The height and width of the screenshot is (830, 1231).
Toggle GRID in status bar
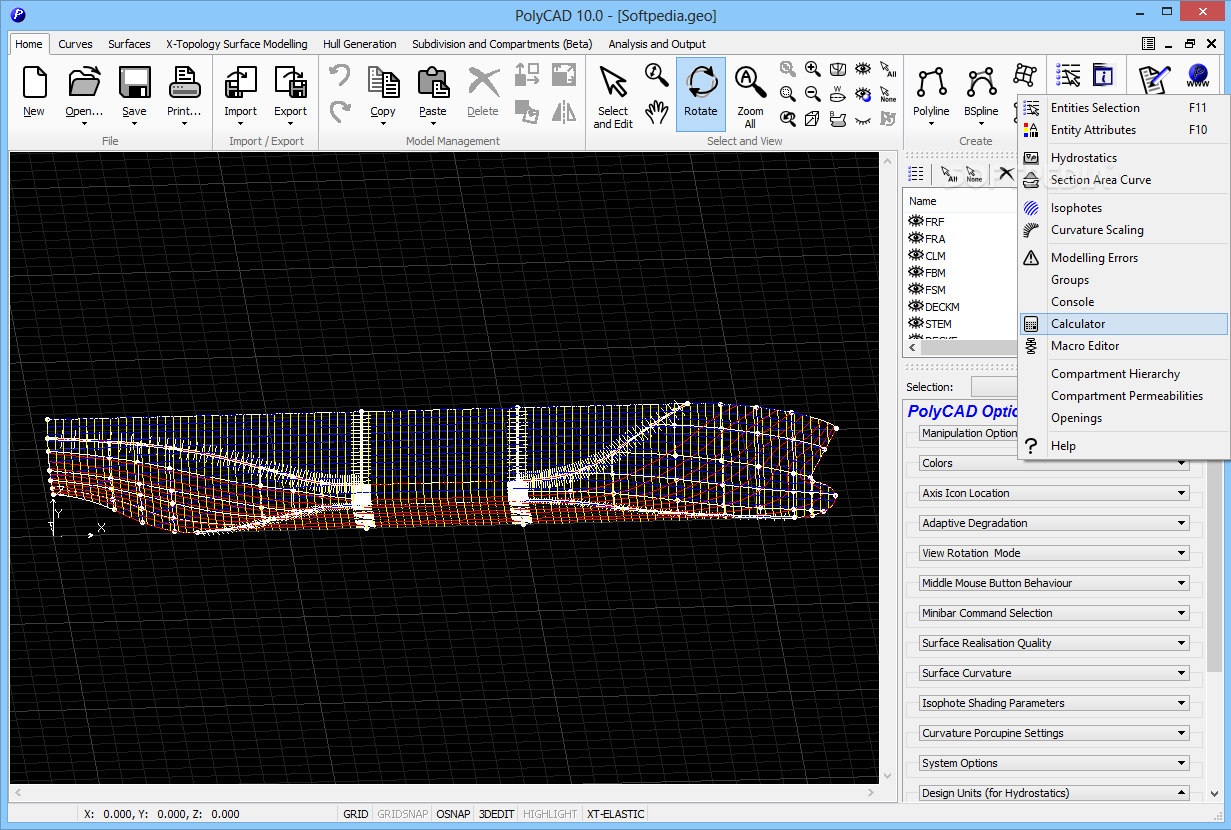(x=356, y=814)
